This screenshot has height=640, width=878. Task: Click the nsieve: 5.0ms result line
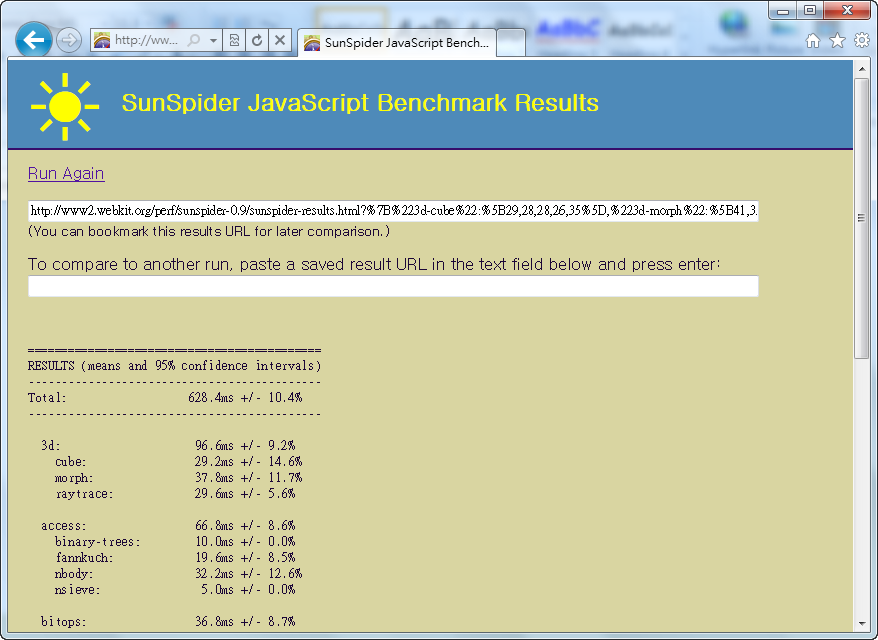click(x=175, y=590)
